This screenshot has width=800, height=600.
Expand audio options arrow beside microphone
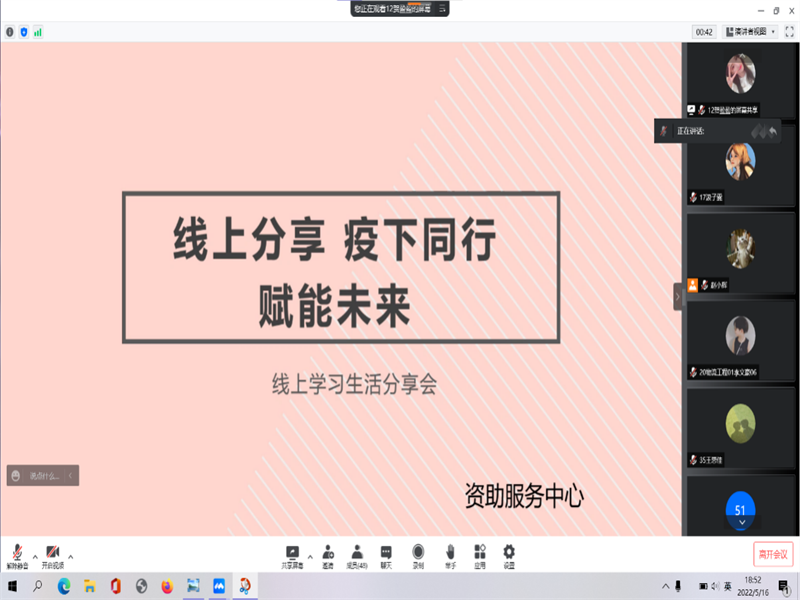point(35,556)
